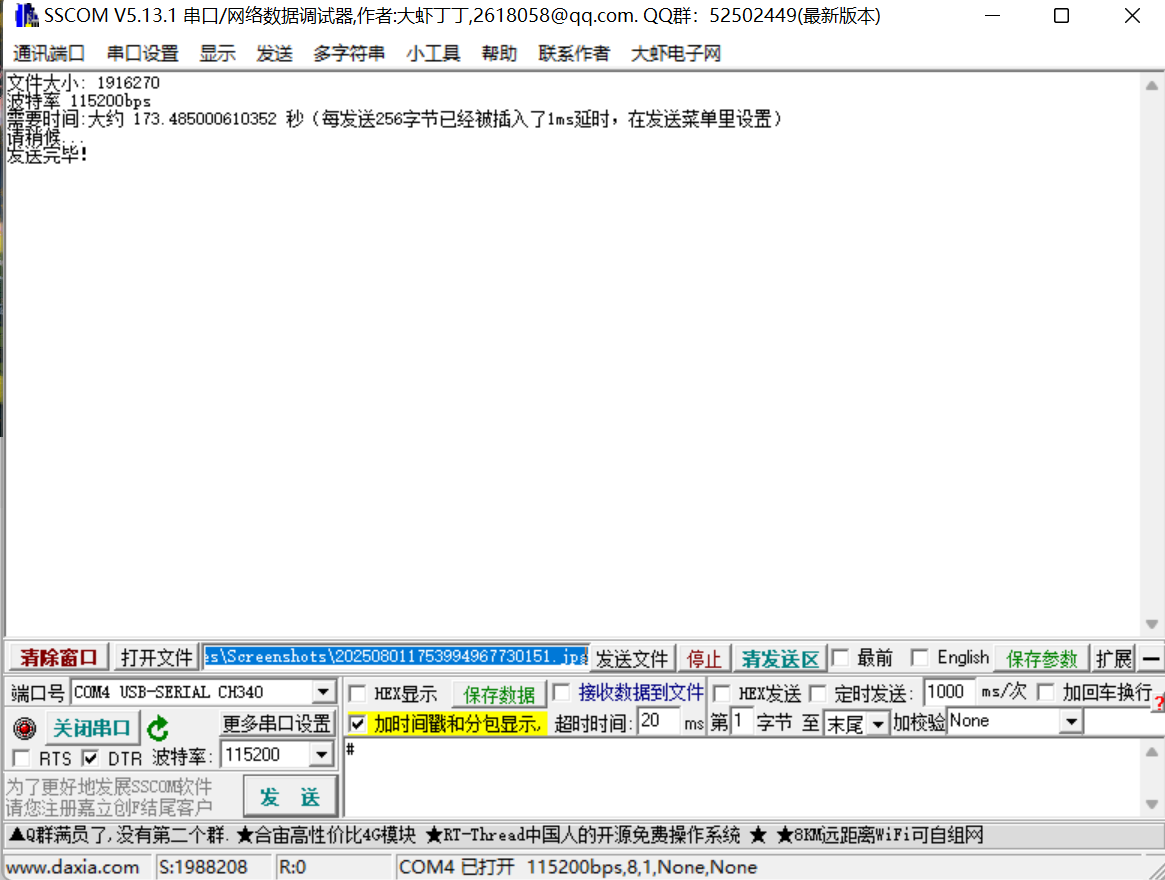
Task: Click the 清除窗口 button
Action: [59, 658]
